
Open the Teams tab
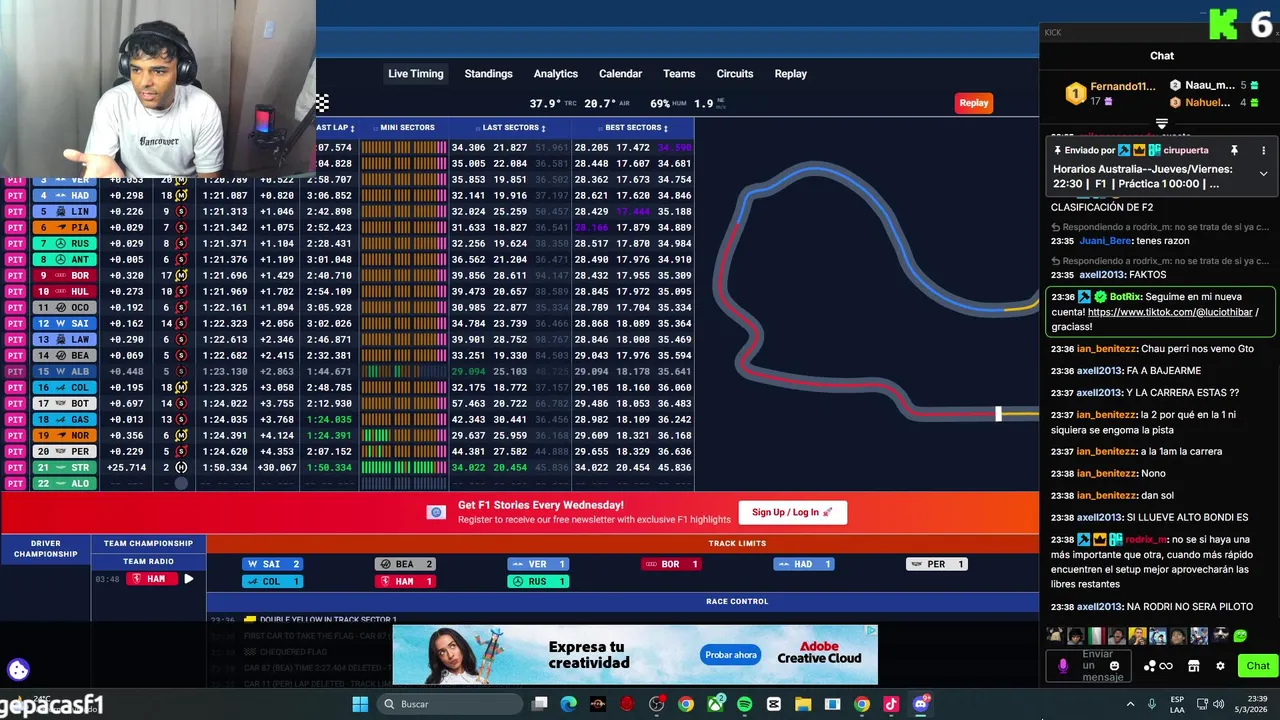click(x=679, y=73)
